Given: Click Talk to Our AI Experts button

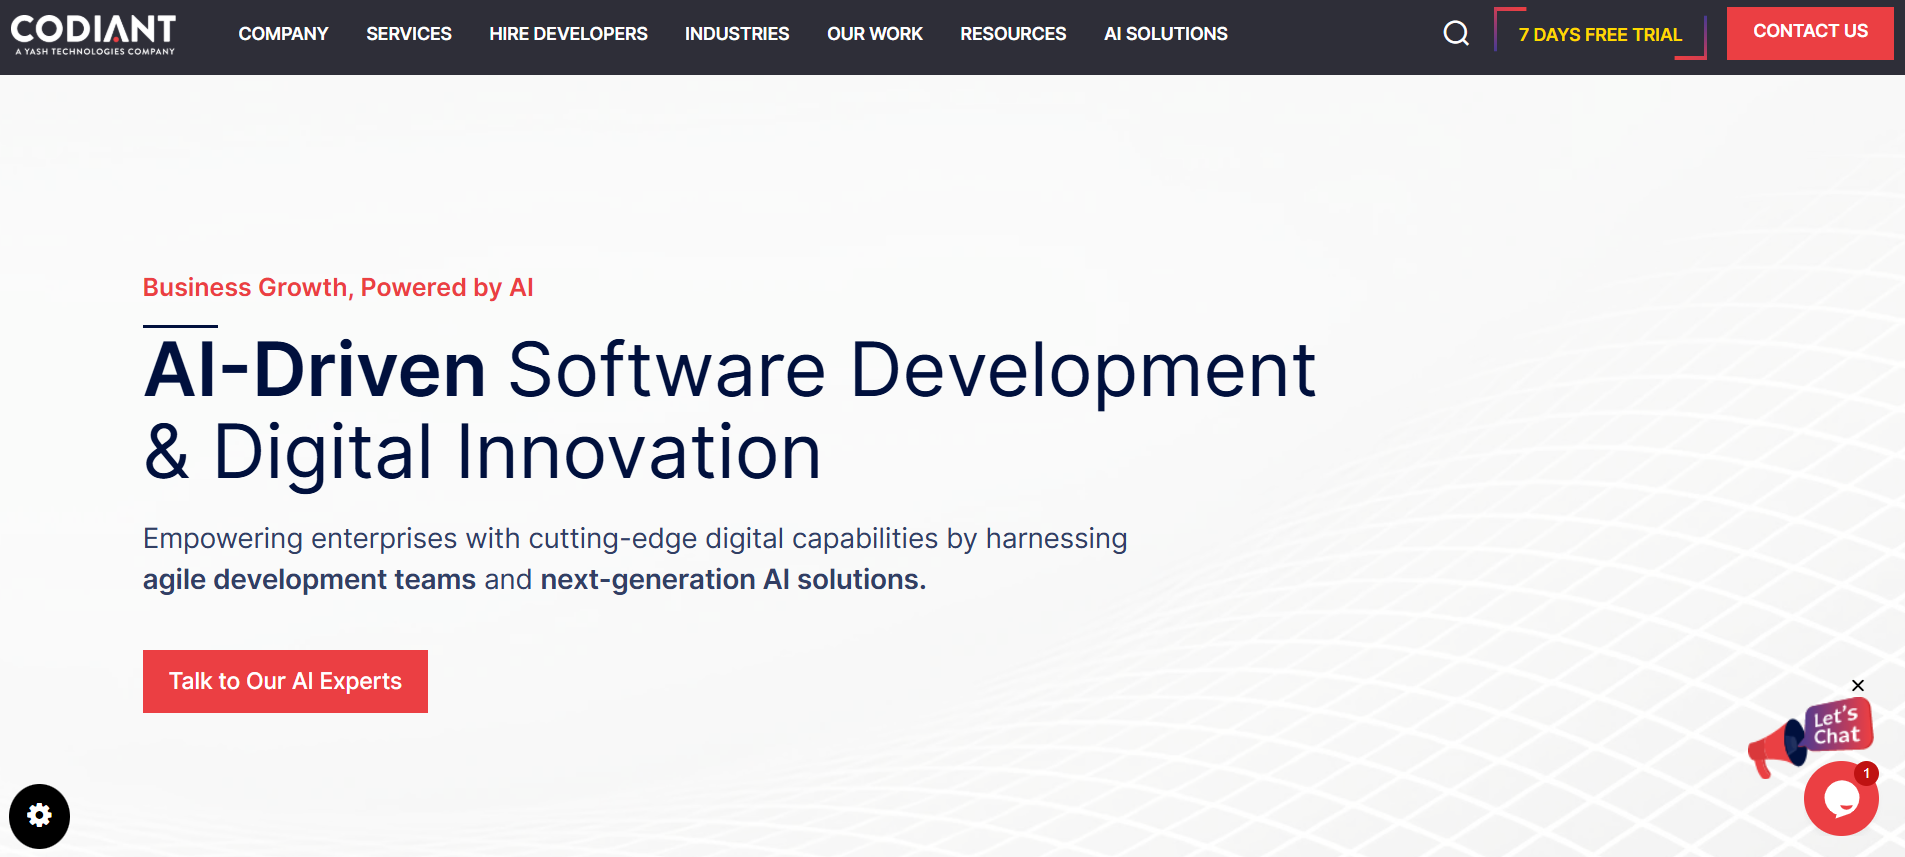Looking at the screenshot, I should point(285,681).
